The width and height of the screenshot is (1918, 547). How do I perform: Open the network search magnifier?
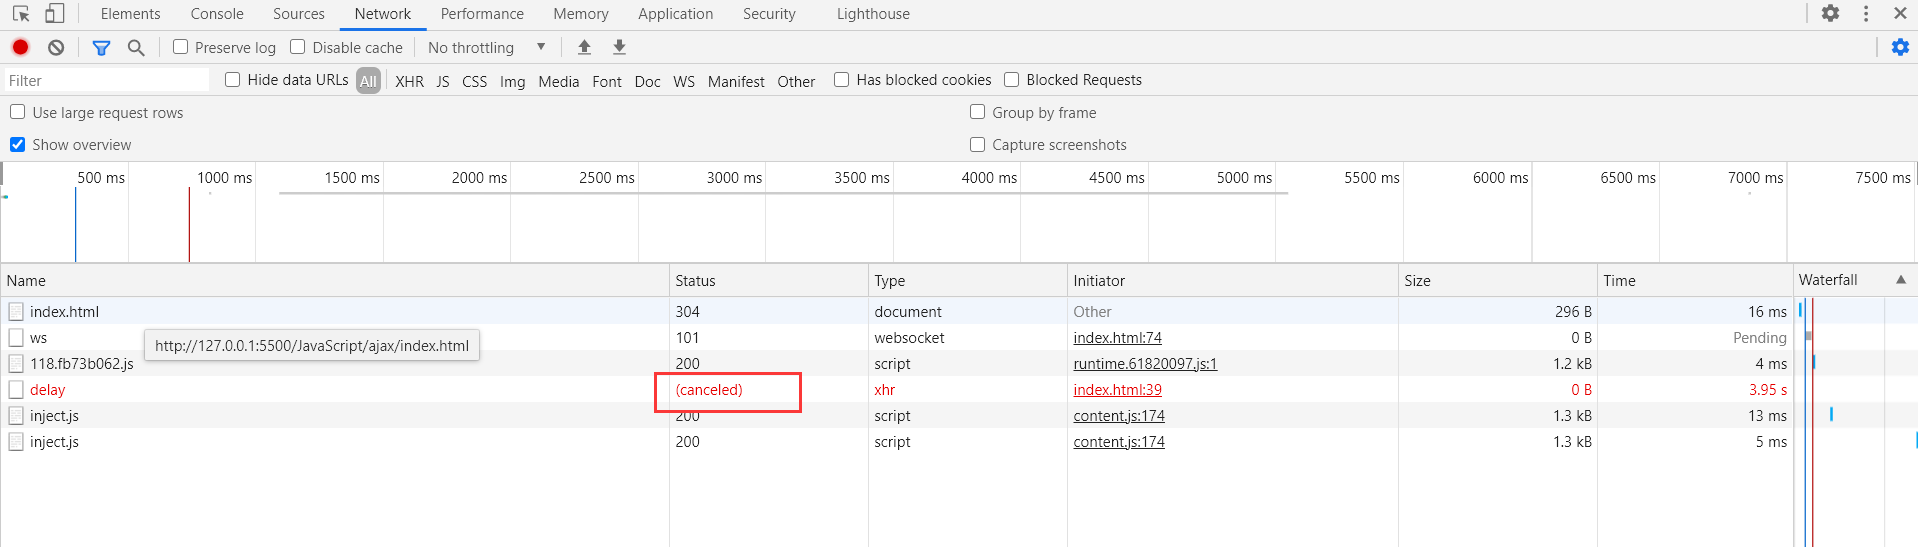(x=136, y=47)
